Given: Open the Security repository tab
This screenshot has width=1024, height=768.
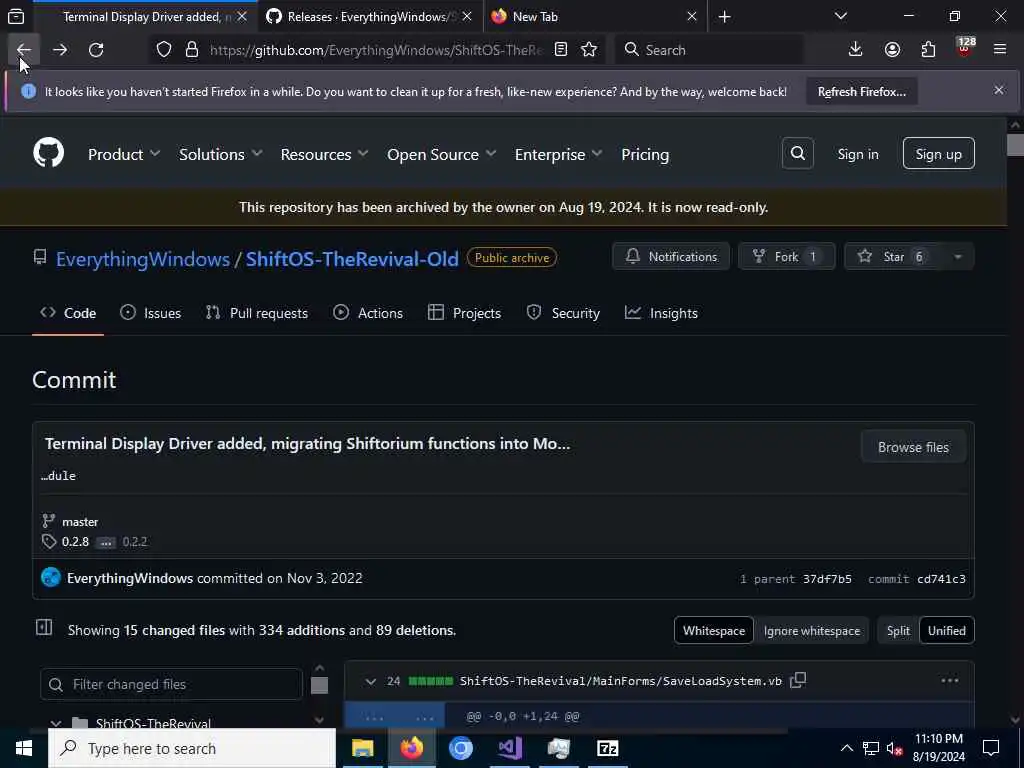Looking at the screenshot, I should point(563,313).
